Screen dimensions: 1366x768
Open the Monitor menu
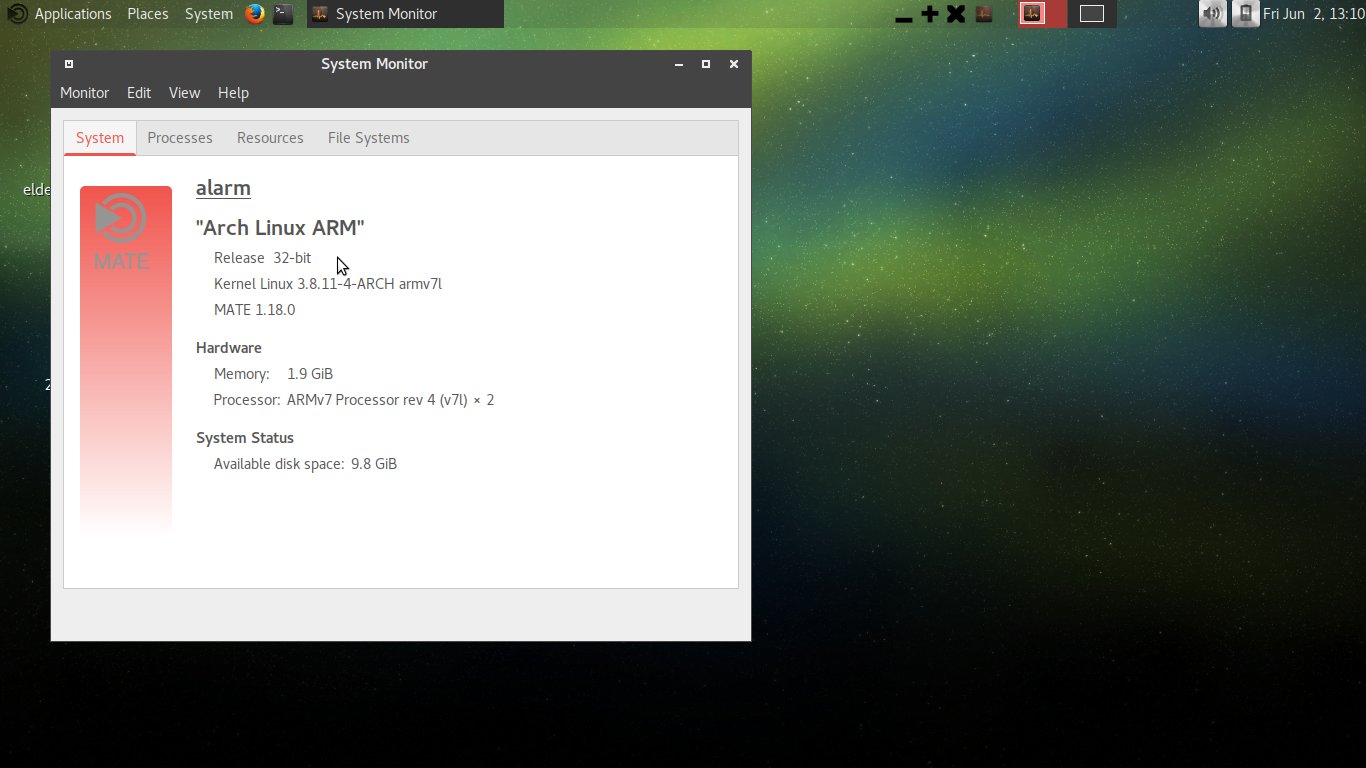(84, 93)
